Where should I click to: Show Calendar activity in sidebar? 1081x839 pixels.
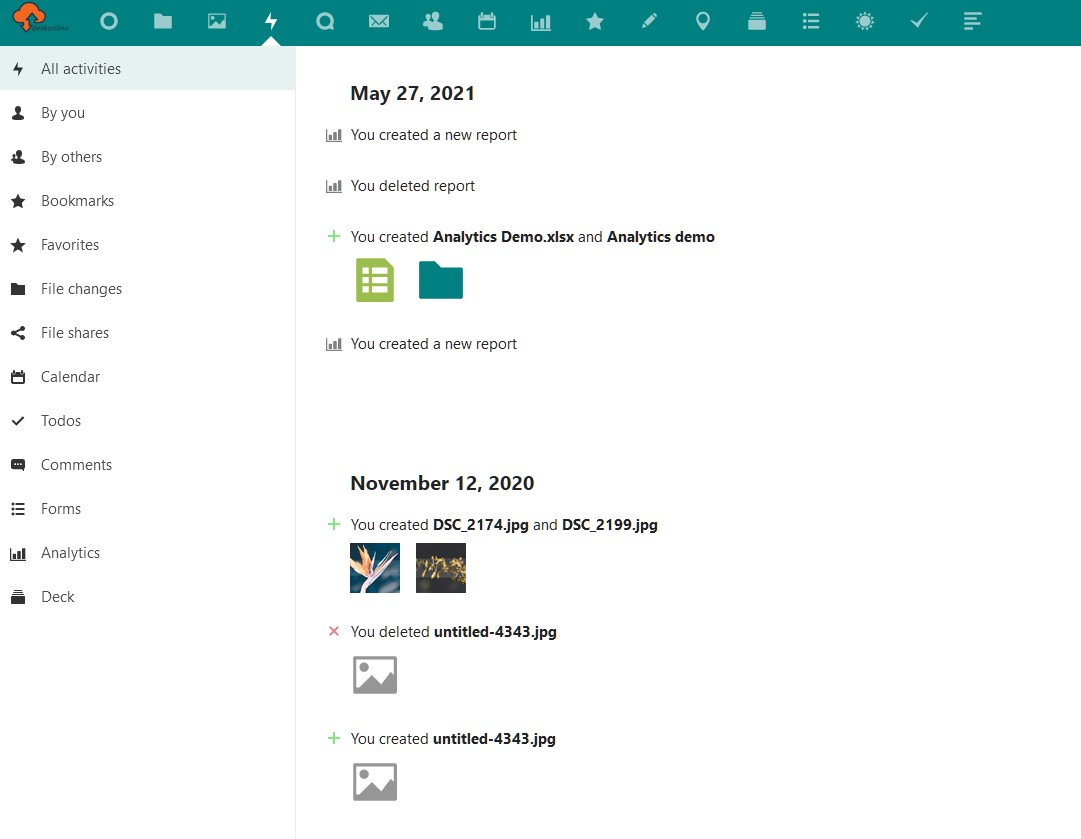coord(148,377)
